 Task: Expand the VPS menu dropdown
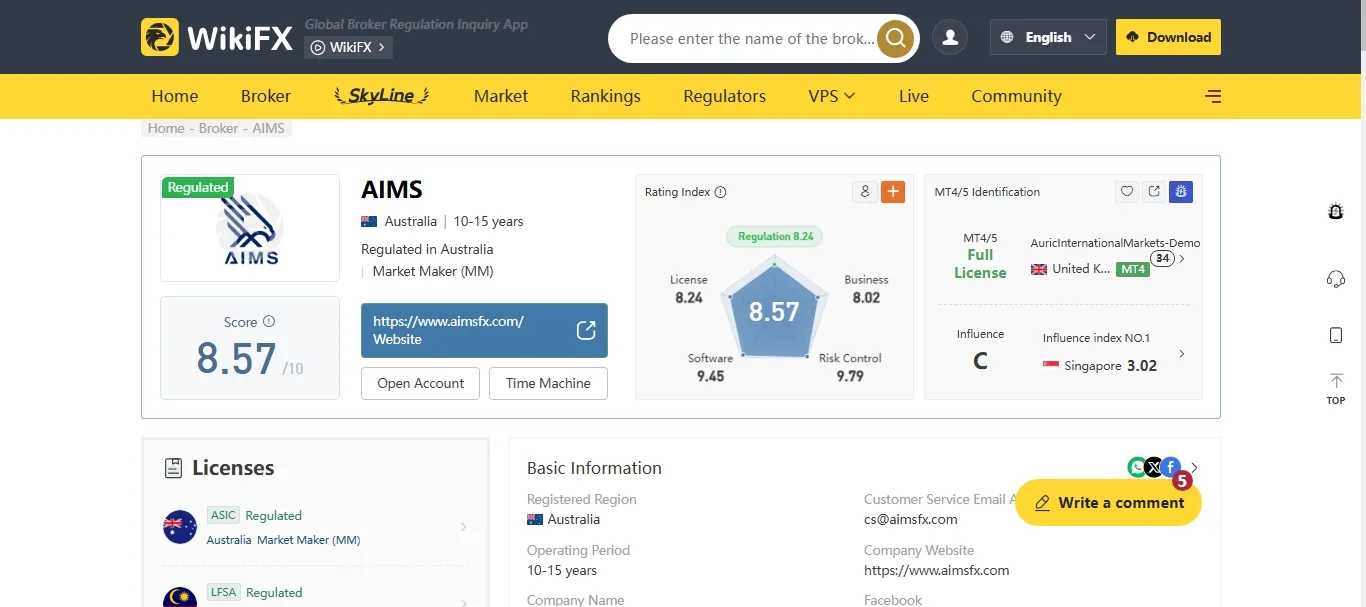tap(832, 96)
